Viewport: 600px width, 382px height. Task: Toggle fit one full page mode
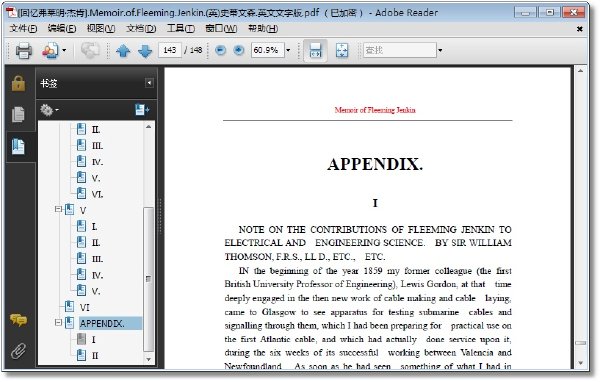coord(342,50)
